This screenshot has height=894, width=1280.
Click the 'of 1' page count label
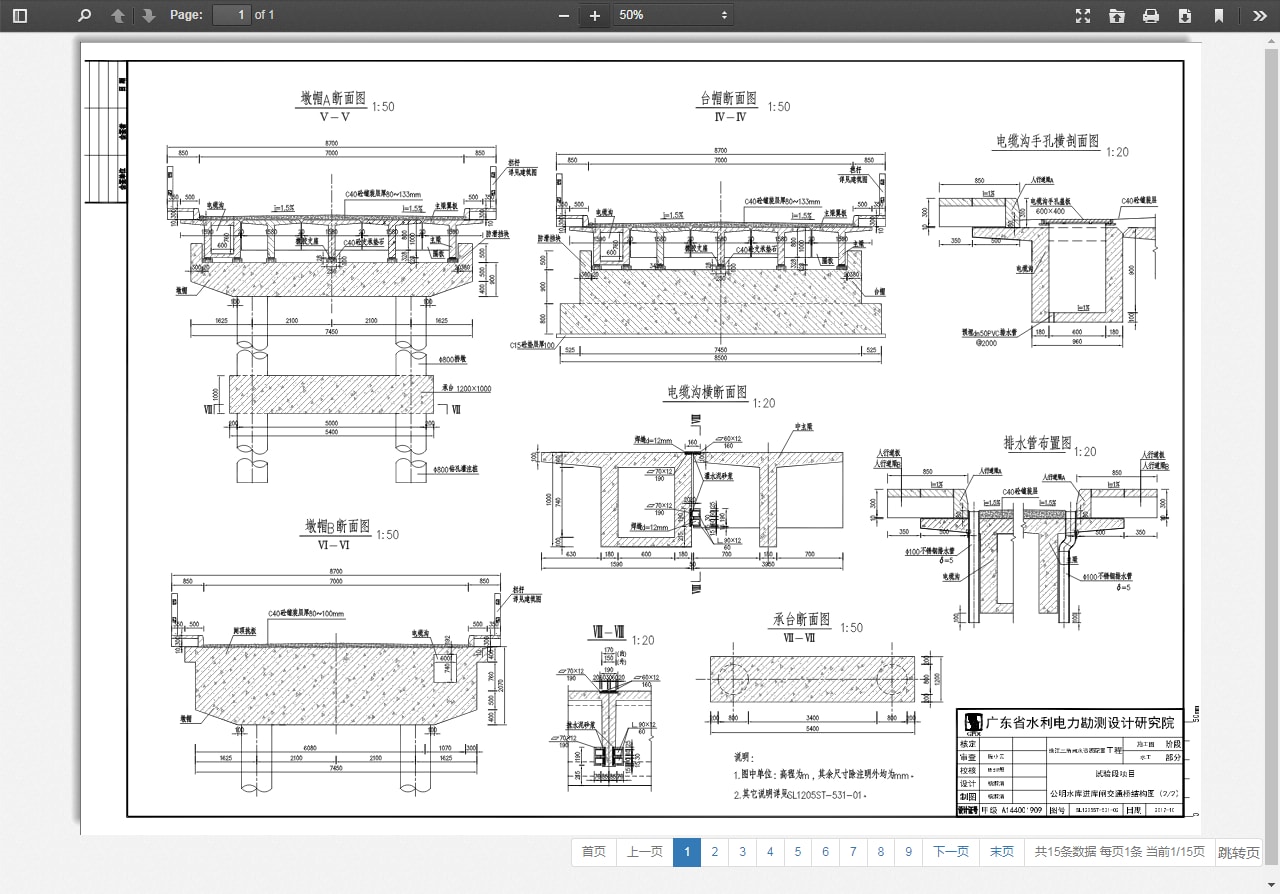[x=264, y=15]
